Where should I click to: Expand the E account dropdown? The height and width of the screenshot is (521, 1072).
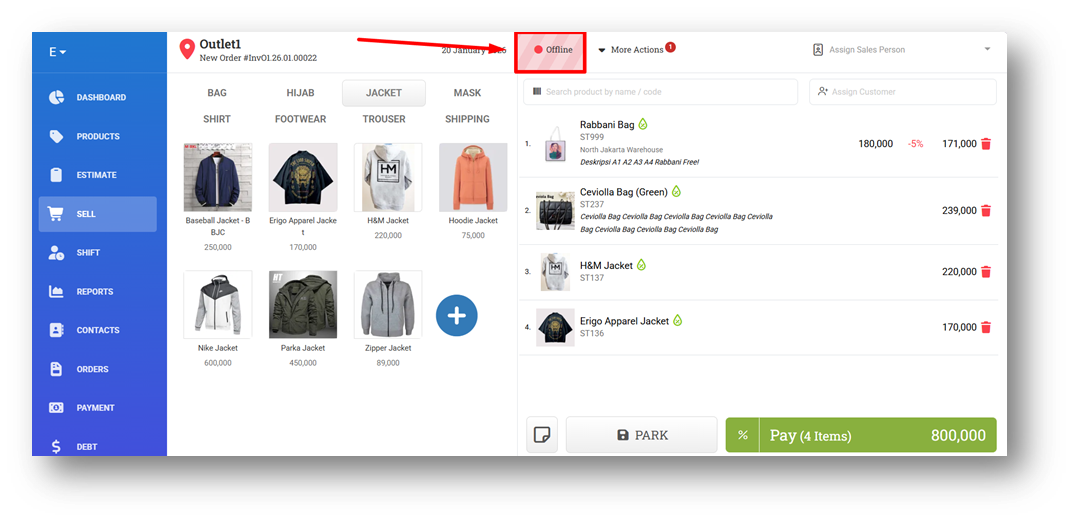click(57, 52)
